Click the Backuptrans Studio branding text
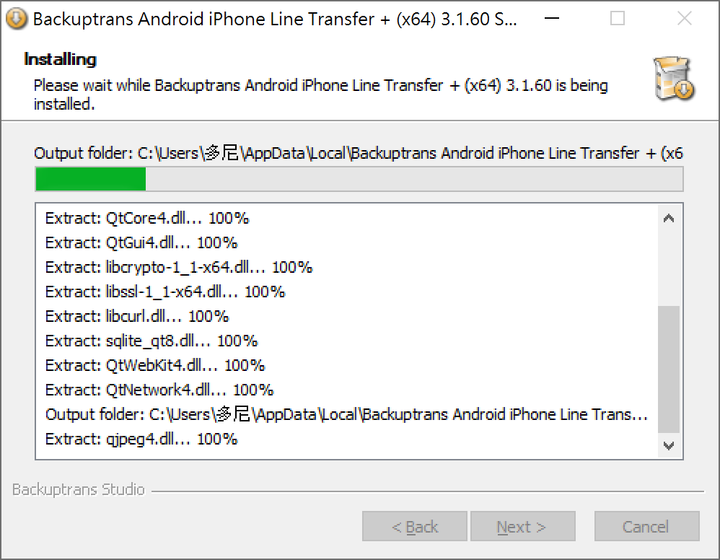 pyautogui.click(x=79, y=490)
